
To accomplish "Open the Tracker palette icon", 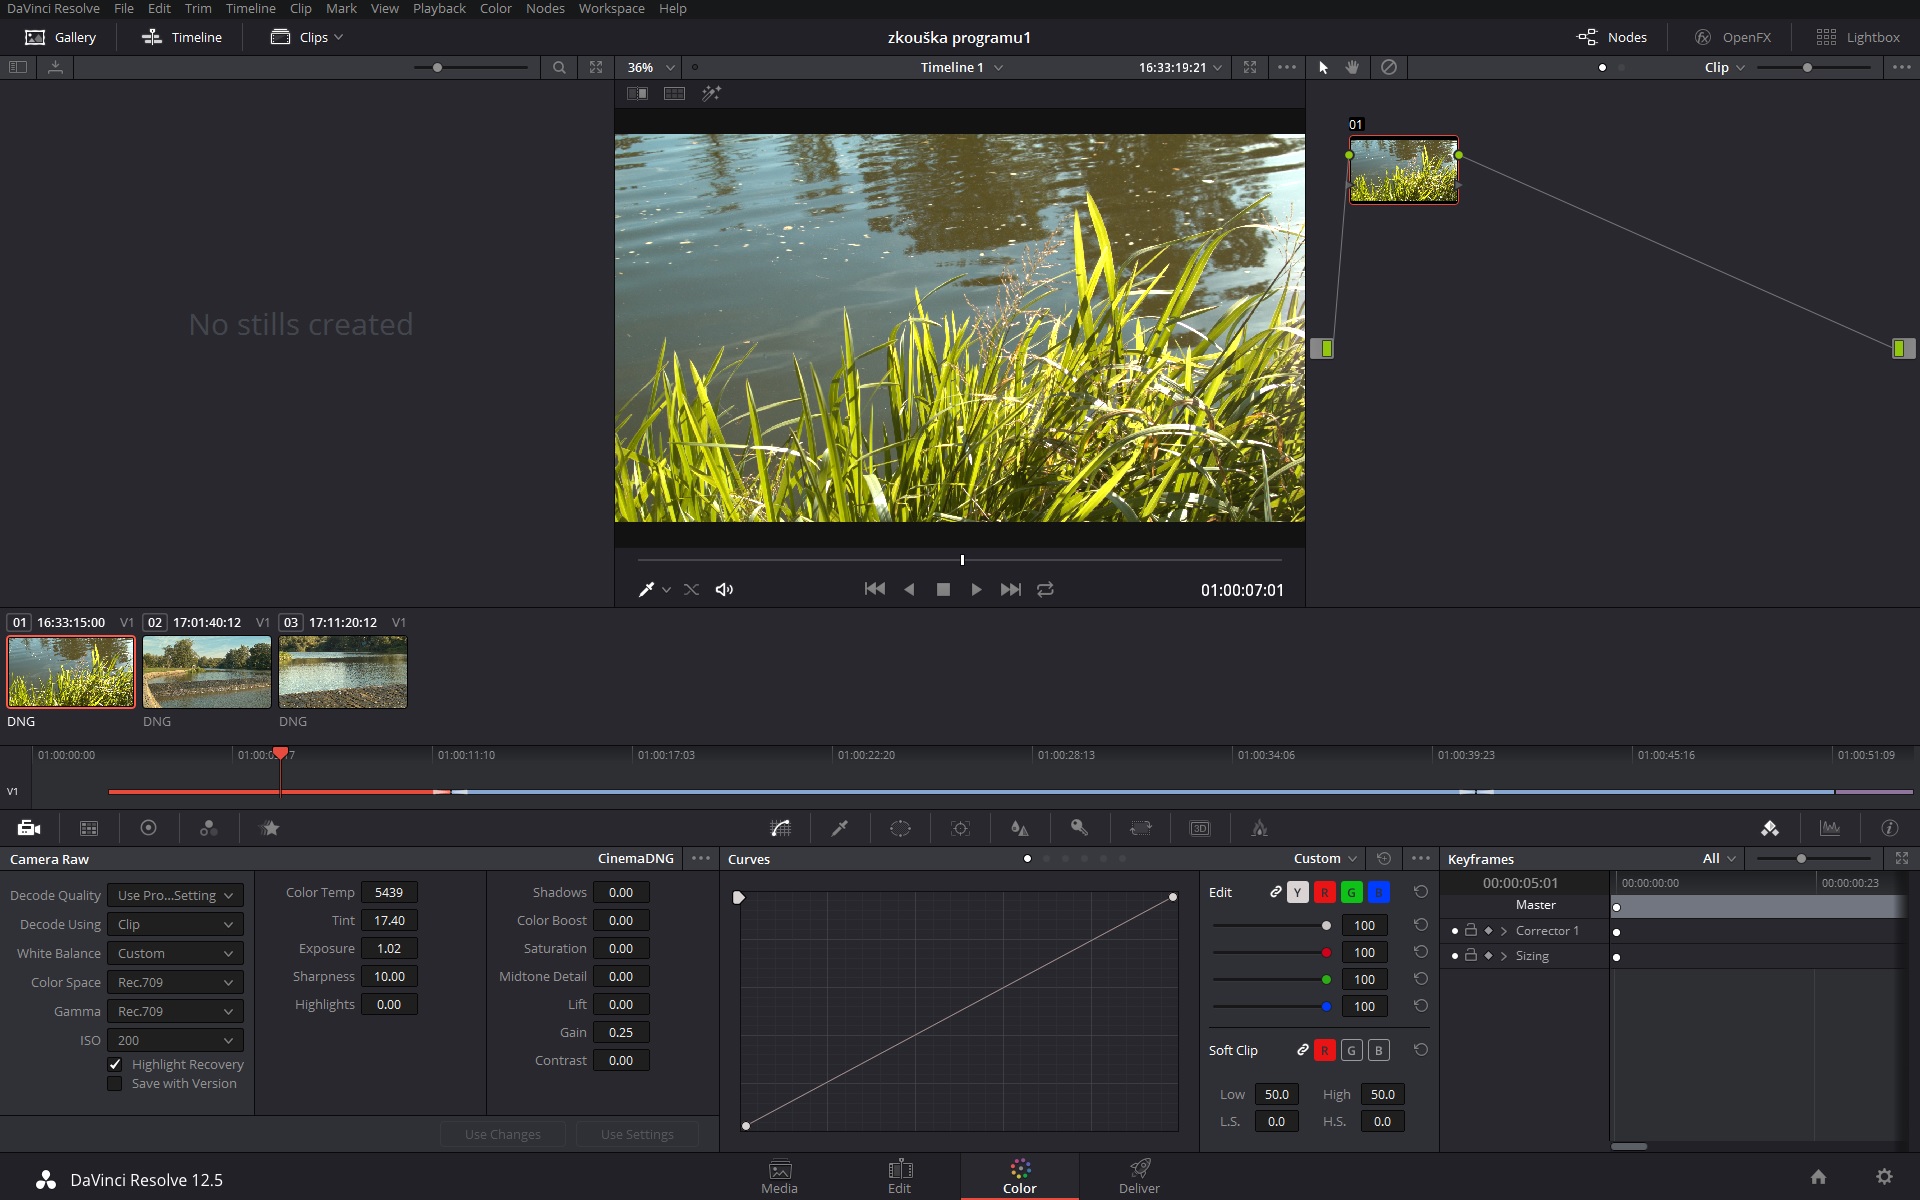I will click(x=960, y=828).
